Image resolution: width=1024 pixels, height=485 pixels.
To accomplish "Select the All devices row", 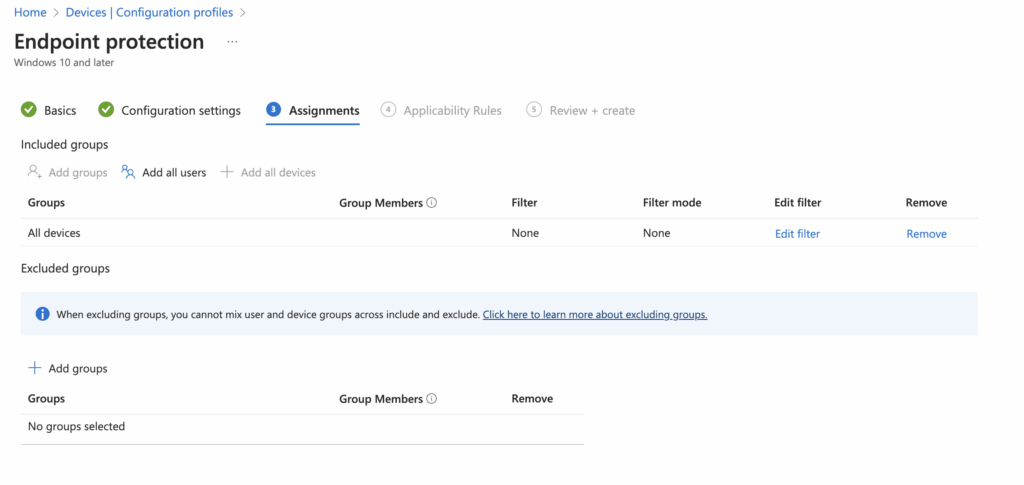I will pyautogui.click(x=54, y=233).
